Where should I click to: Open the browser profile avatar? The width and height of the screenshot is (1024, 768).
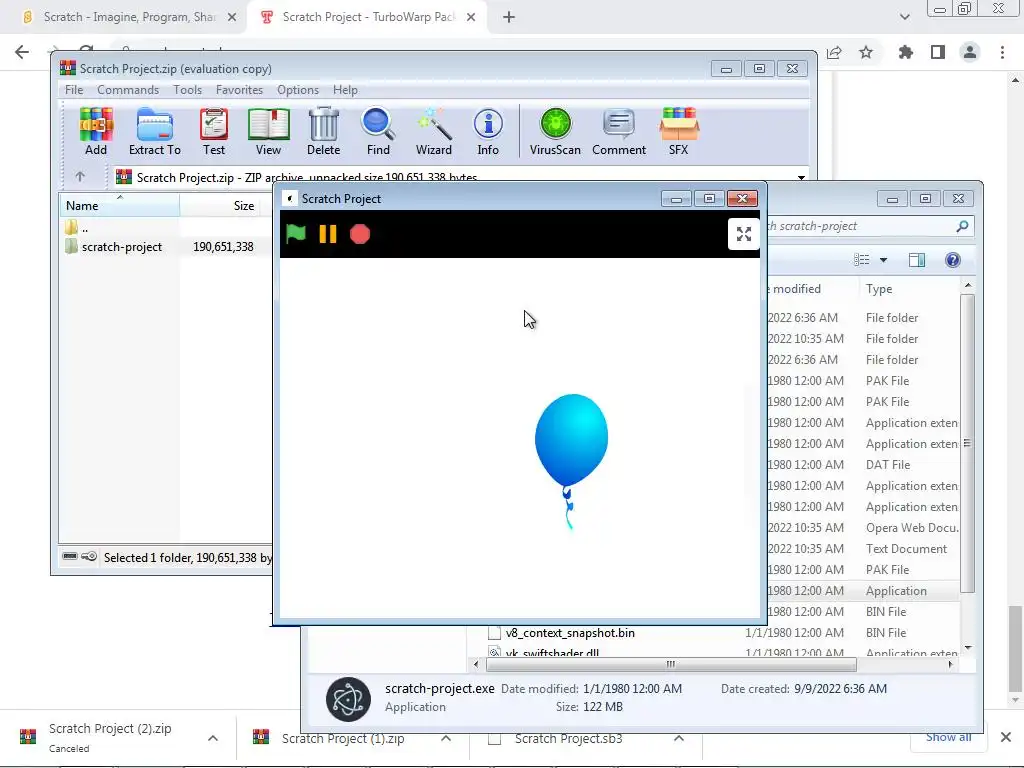click(x=970, y=52)
